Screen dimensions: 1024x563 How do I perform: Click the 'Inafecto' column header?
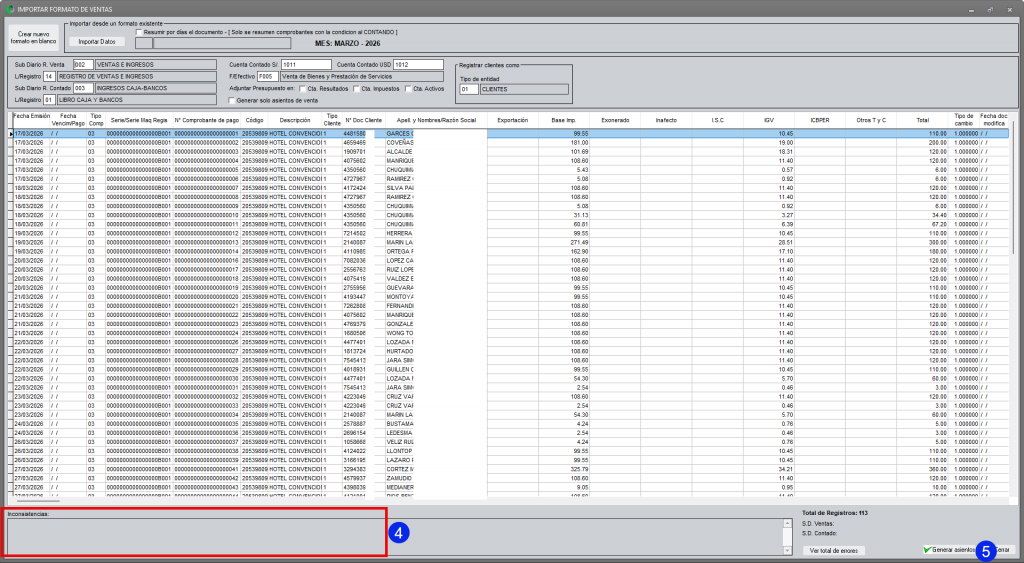click(666, 120)
